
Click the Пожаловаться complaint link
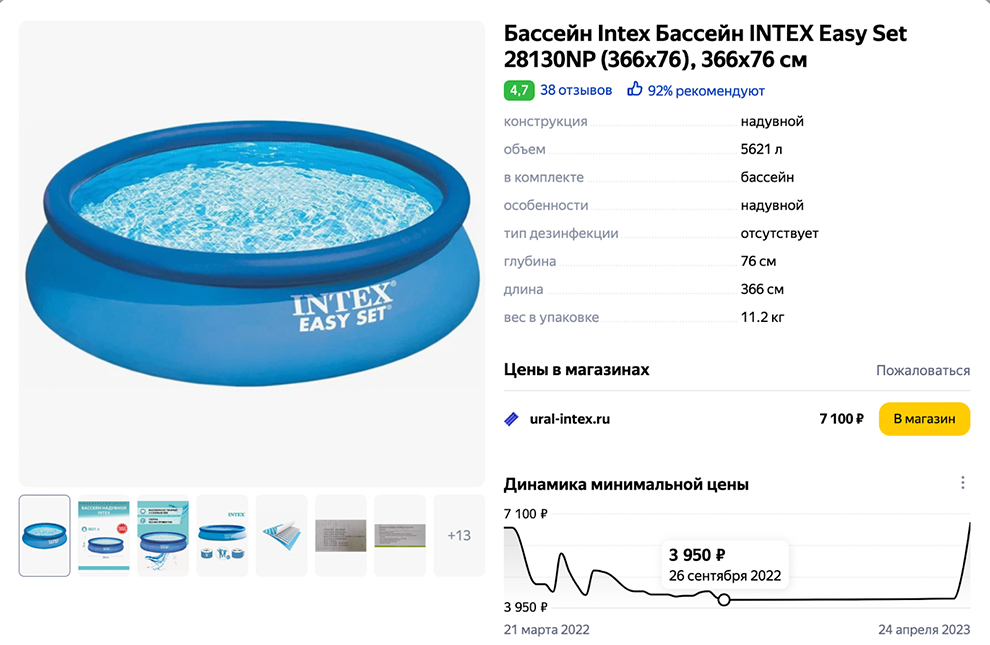point(922,370)
